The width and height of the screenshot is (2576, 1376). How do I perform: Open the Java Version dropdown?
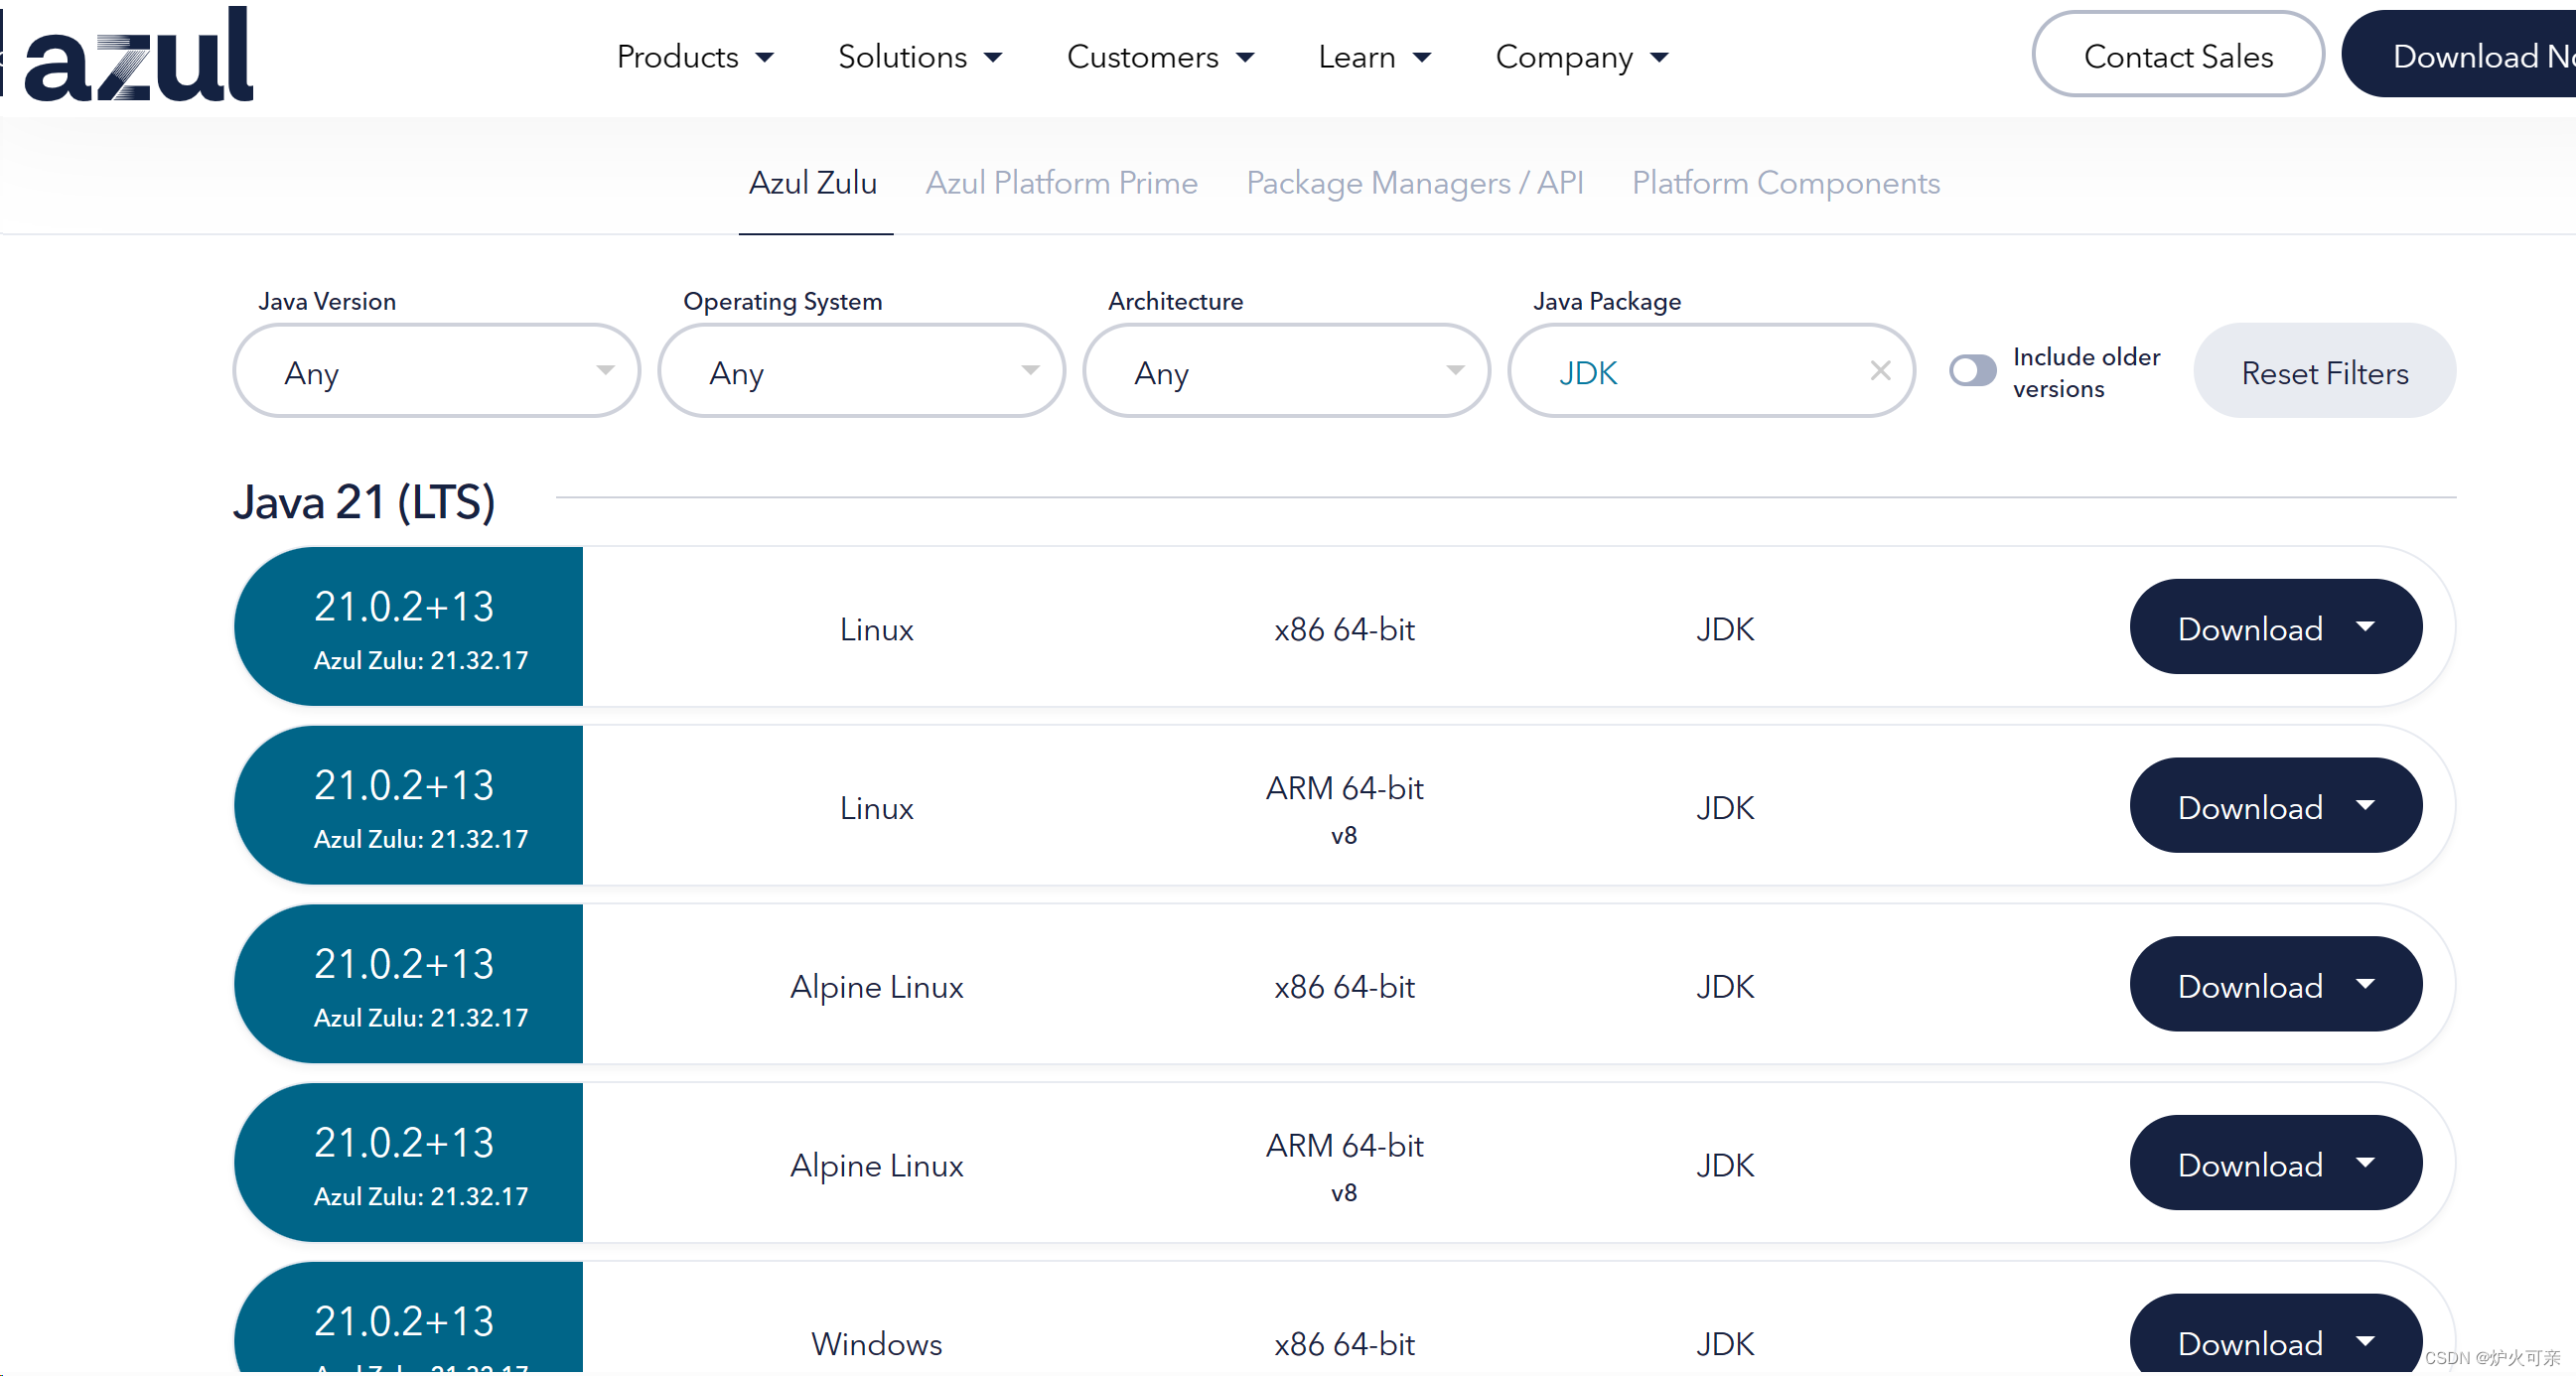click(x=436, y=372)
